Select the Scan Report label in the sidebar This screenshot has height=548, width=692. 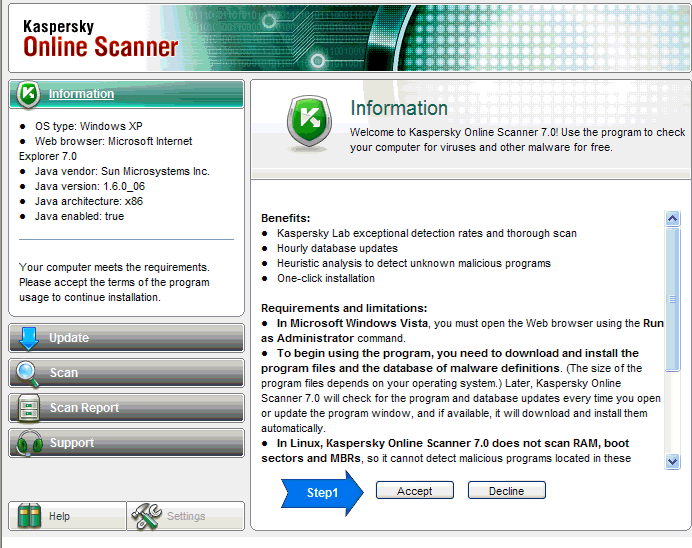(84, 408)
